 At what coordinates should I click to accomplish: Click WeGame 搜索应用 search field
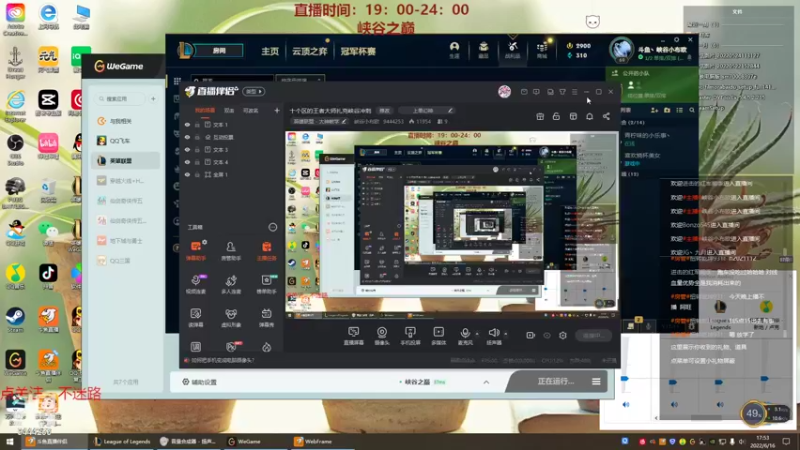(121, 98)
